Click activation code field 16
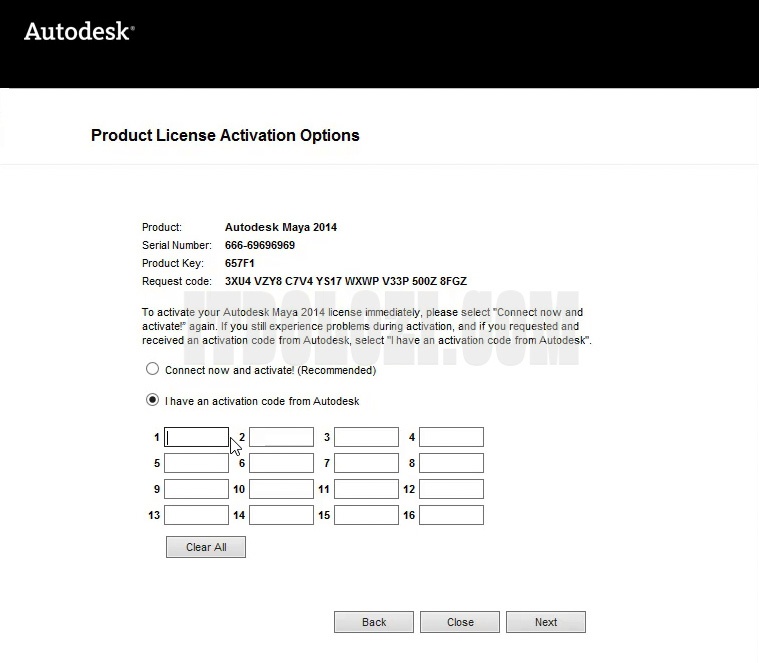Screen dimensions: 759x663 point(451,515)
